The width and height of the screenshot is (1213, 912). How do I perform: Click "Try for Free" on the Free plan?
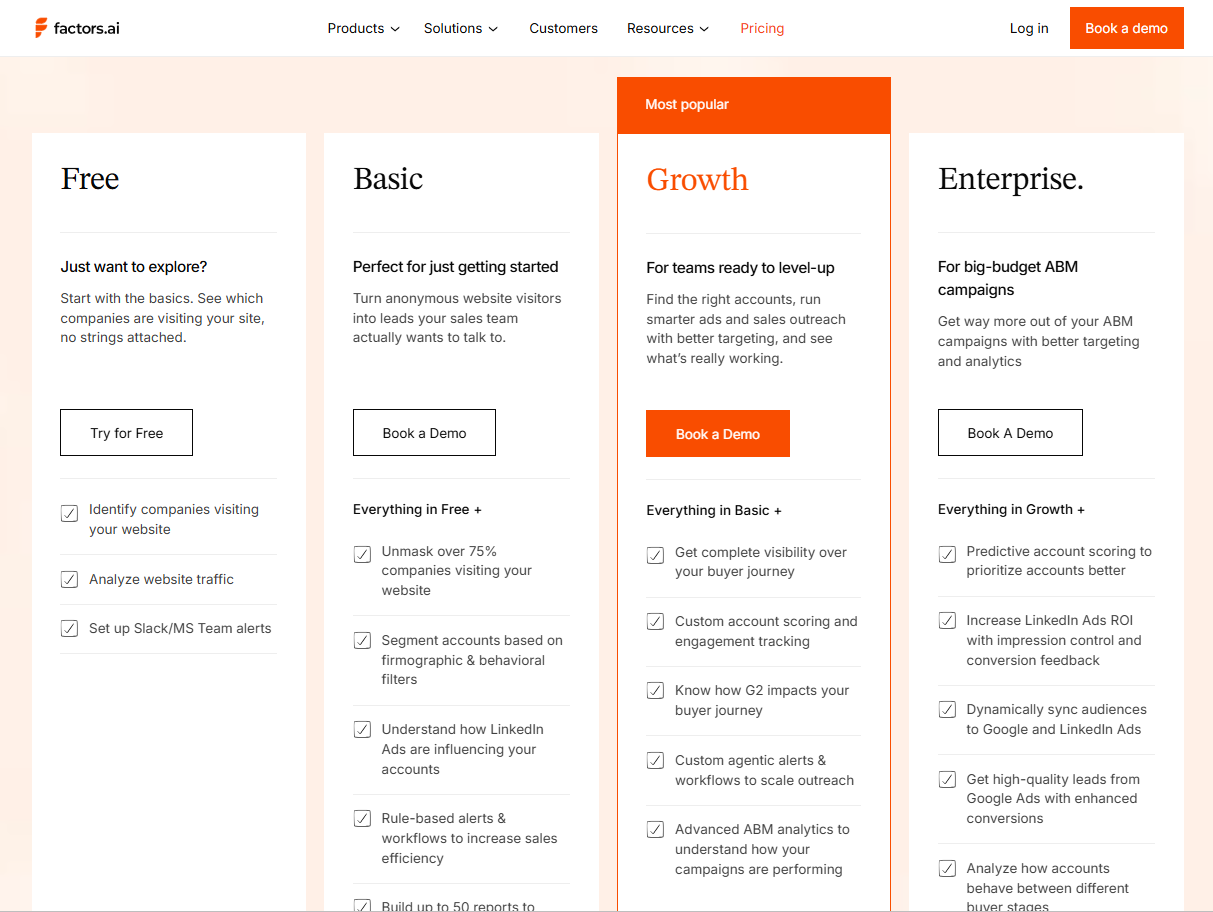126,432
